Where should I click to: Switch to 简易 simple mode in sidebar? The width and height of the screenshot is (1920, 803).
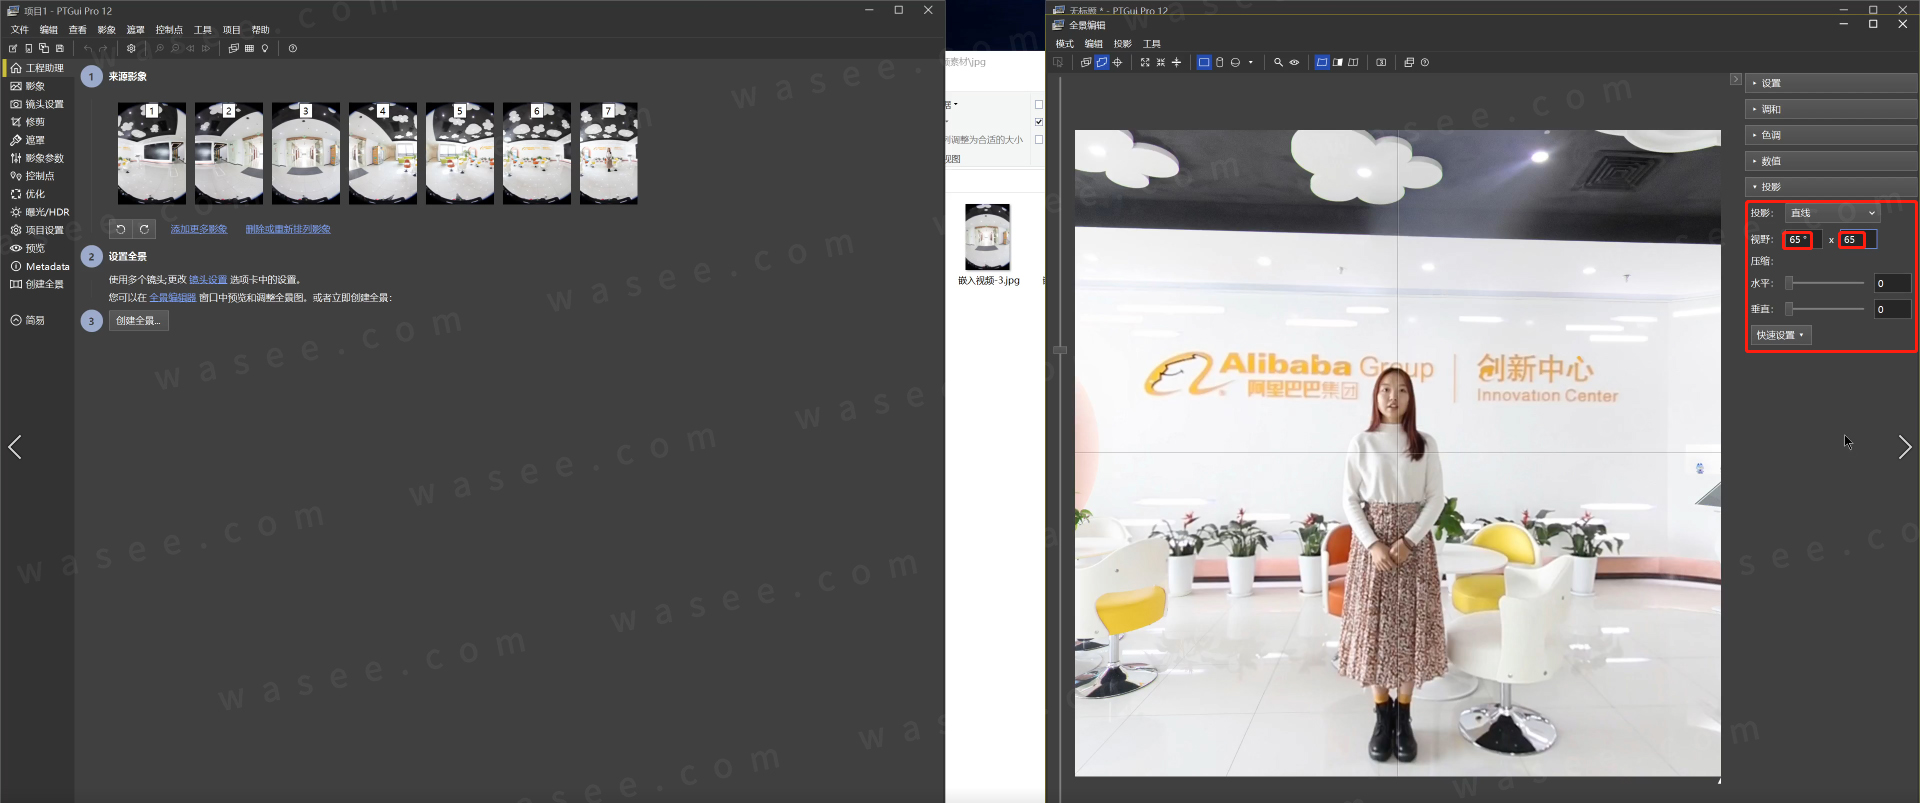pos(28,320)
